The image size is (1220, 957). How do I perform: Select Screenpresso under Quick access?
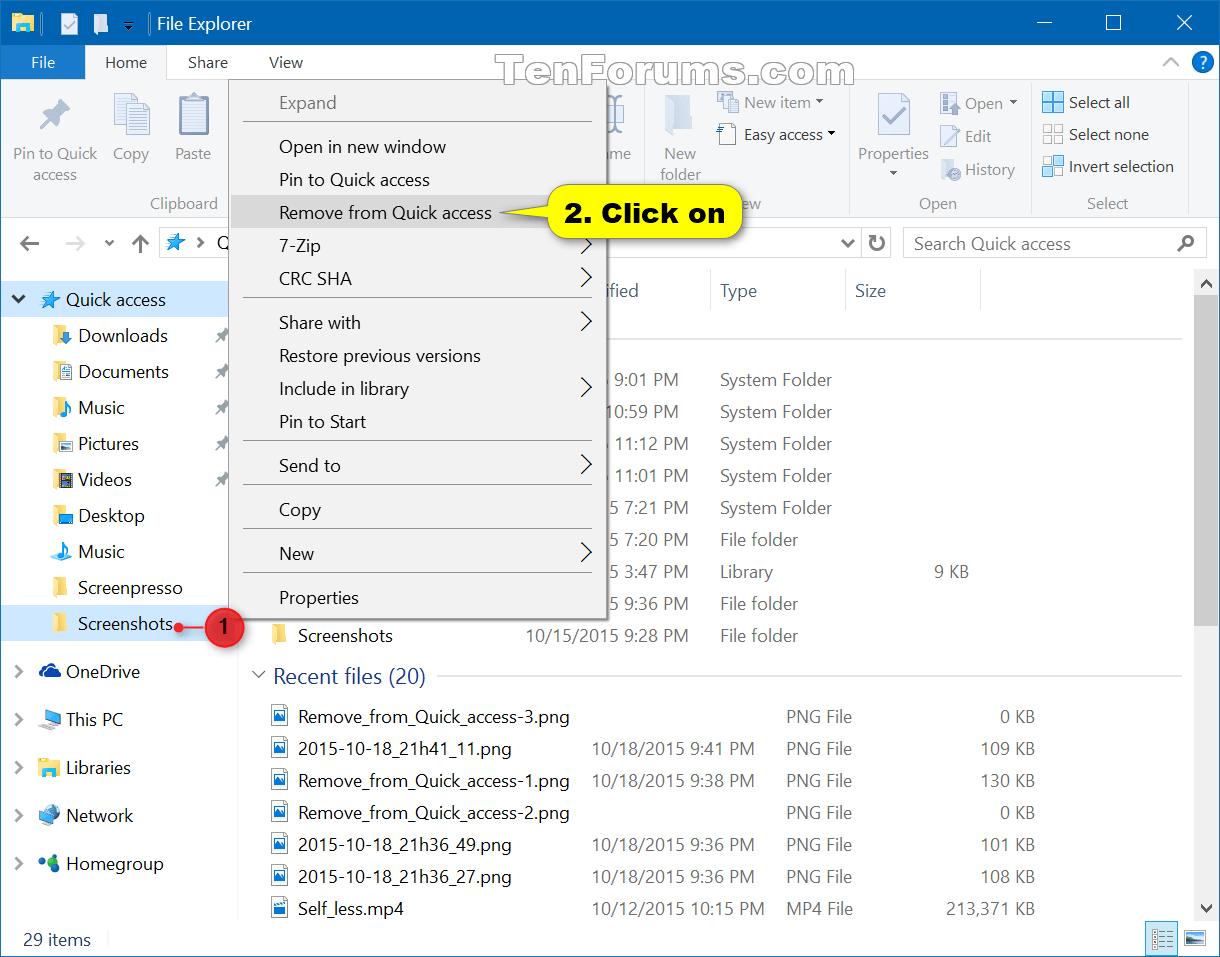(x=117, y=587)
